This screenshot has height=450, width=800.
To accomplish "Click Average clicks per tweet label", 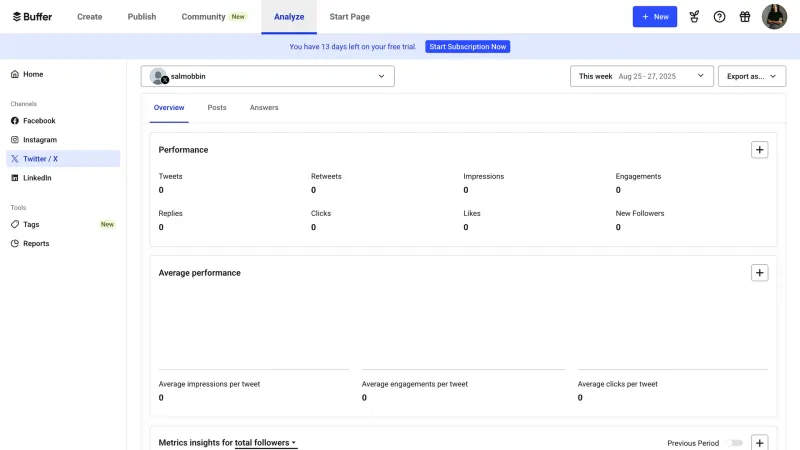I will [x=617, y=384].
